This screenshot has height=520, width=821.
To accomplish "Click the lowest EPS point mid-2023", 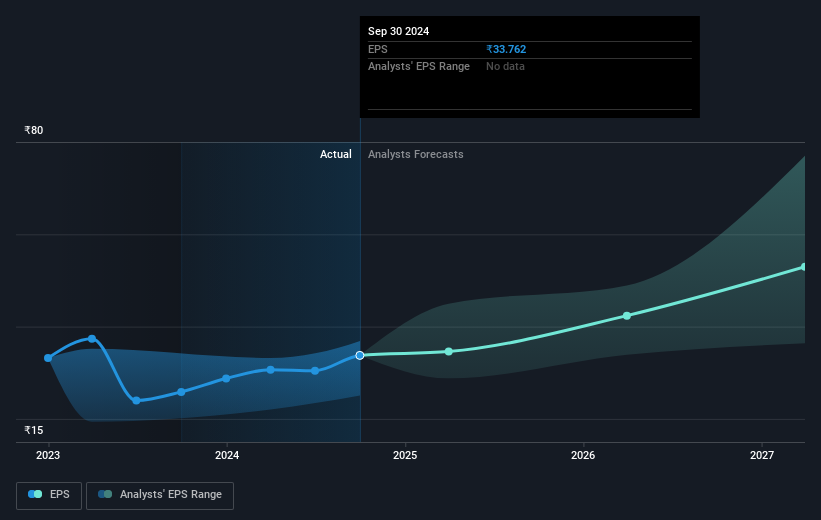I will point(137,401).
